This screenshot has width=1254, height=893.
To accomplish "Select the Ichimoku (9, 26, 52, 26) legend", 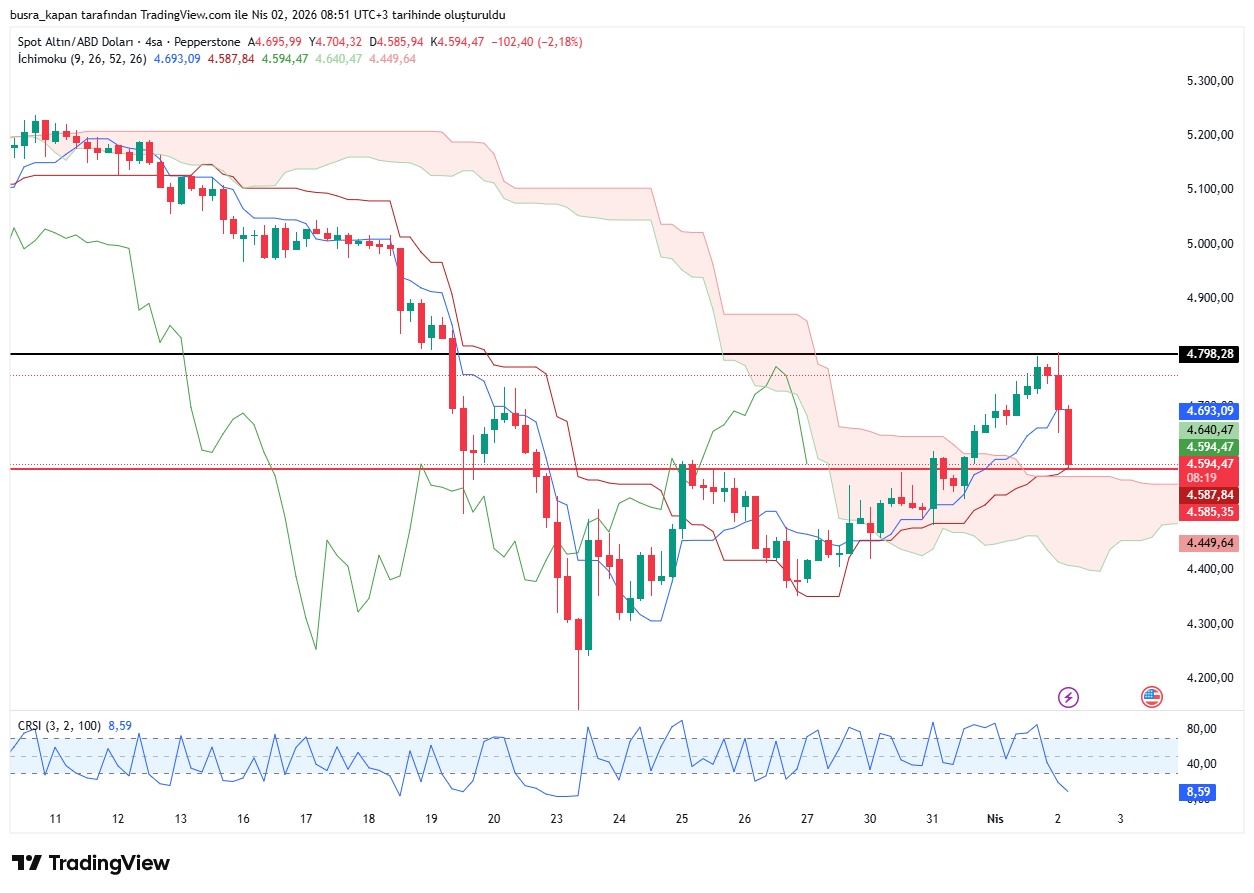I will point(82,59).
